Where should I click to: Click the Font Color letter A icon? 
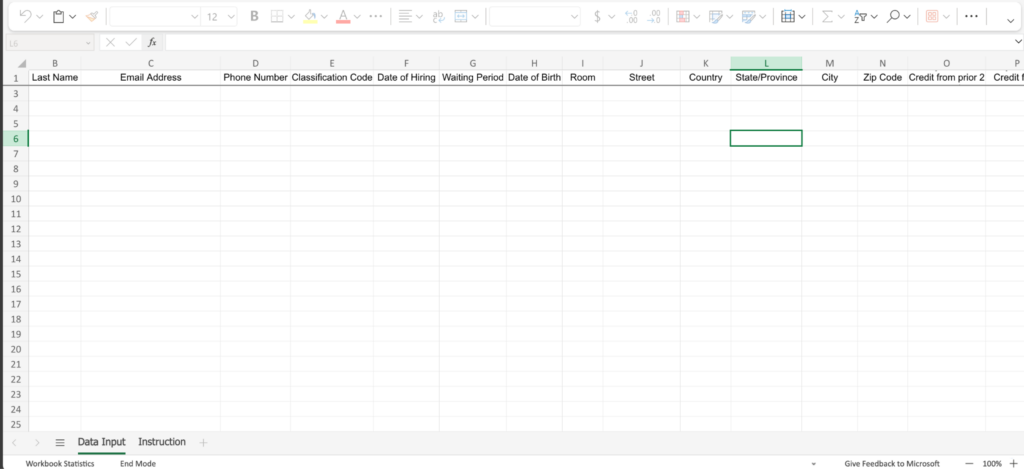(343, 16)
